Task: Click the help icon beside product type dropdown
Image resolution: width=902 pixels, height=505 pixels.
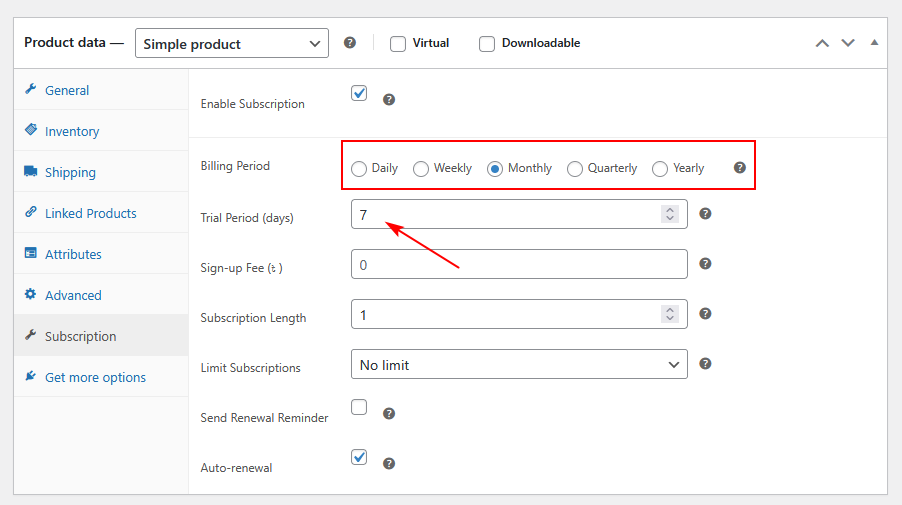Action: [x=350, y=43]
